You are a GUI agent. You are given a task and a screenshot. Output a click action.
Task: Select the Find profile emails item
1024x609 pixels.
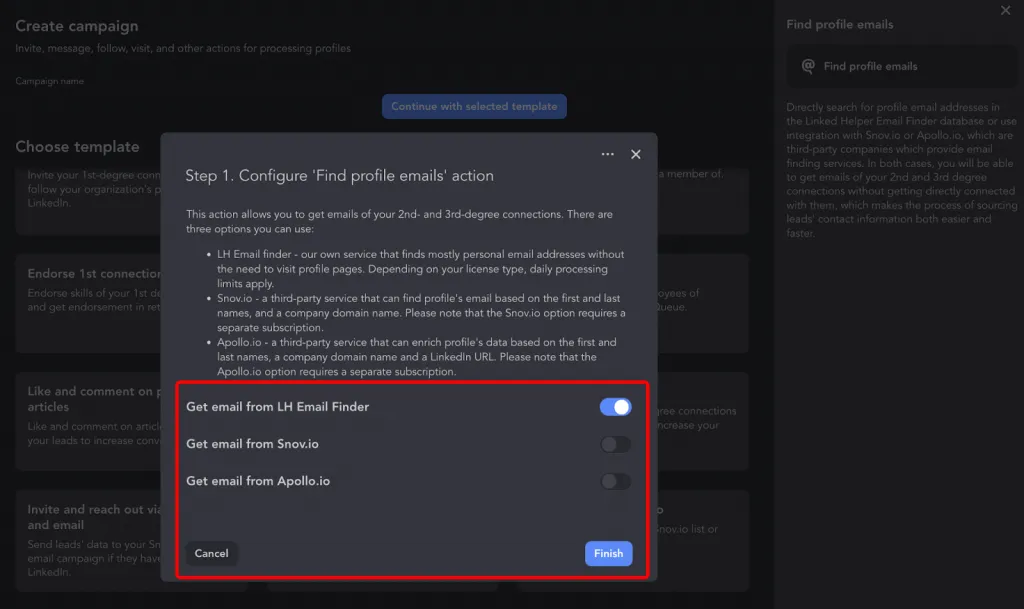902,66
